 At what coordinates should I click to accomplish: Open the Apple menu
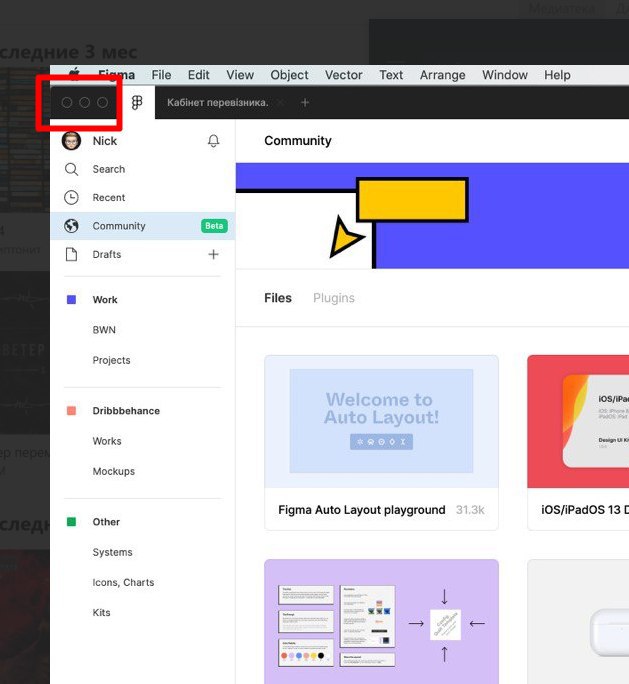(x=75, y=75)
